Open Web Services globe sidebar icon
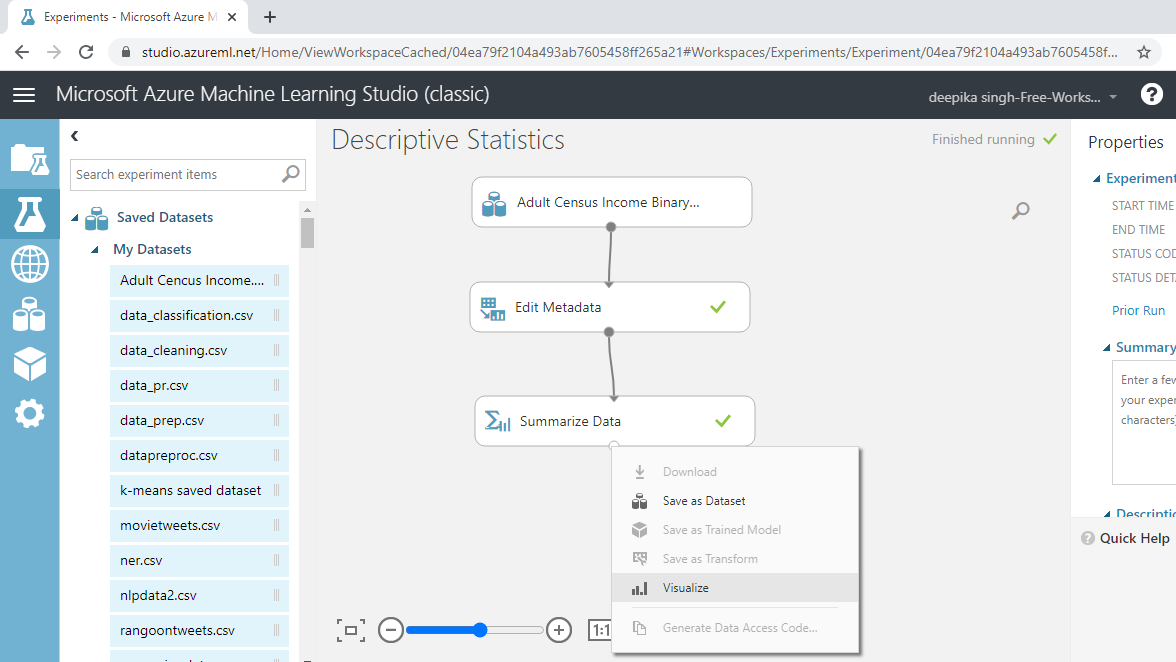The height and width of the screenshot is (662, 1176). [x=29, y=264]
